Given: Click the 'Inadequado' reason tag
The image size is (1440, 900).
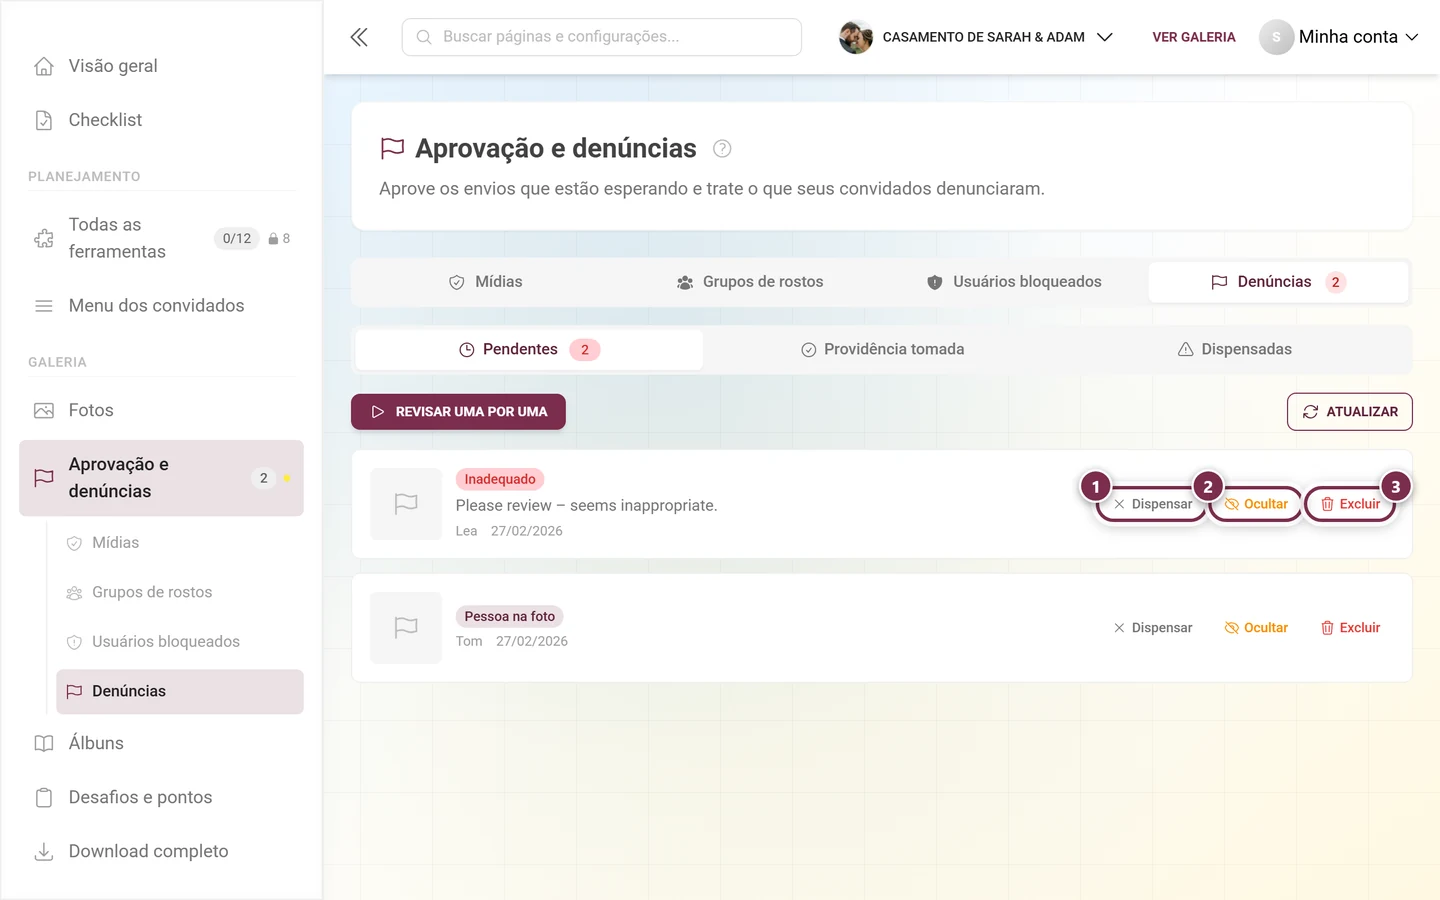Looking at the screenshot, I should [x=500, y=479].
